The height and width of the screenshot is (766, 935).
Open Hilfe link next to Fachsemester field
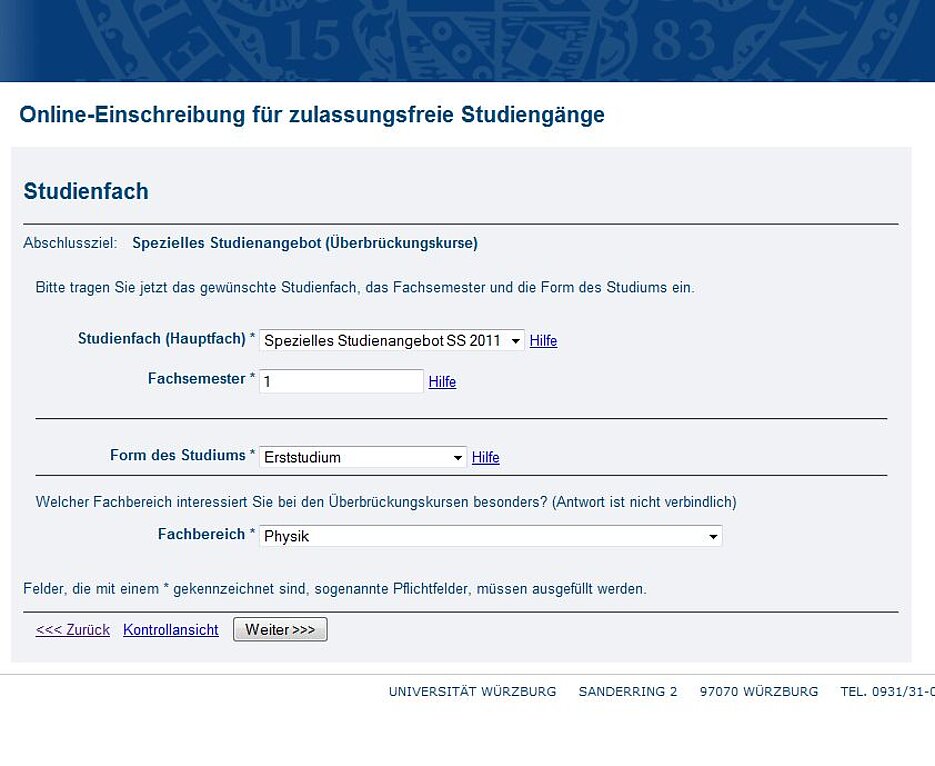pyautogui.click(x=442, y=382)
